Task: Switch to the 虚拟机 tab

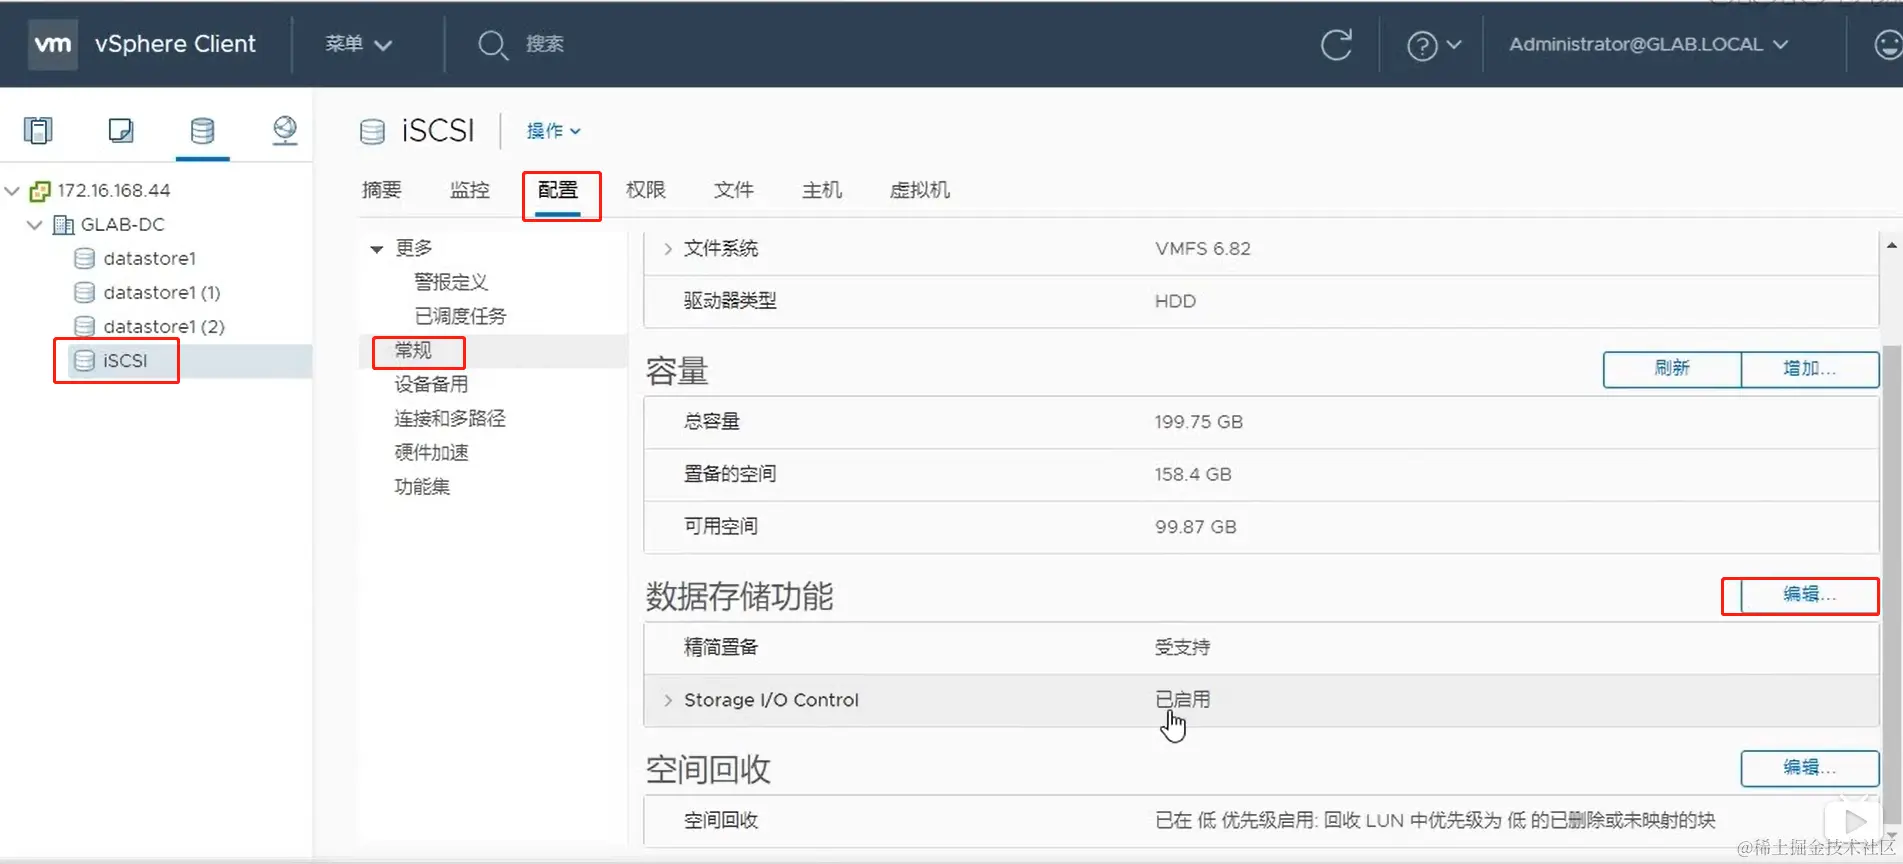Action: tap(920, 190)
